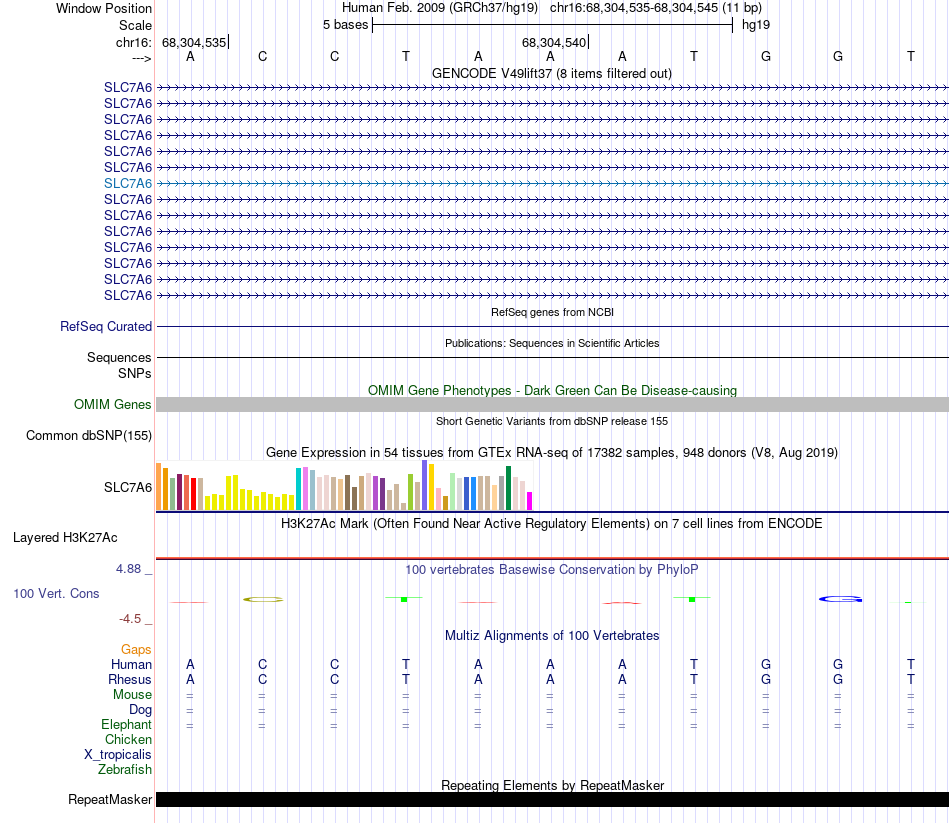Click the GTEx Gene Expression track title
Image resolution: width=950 pixels, height=823 pixels.
(x=552, y=453)
